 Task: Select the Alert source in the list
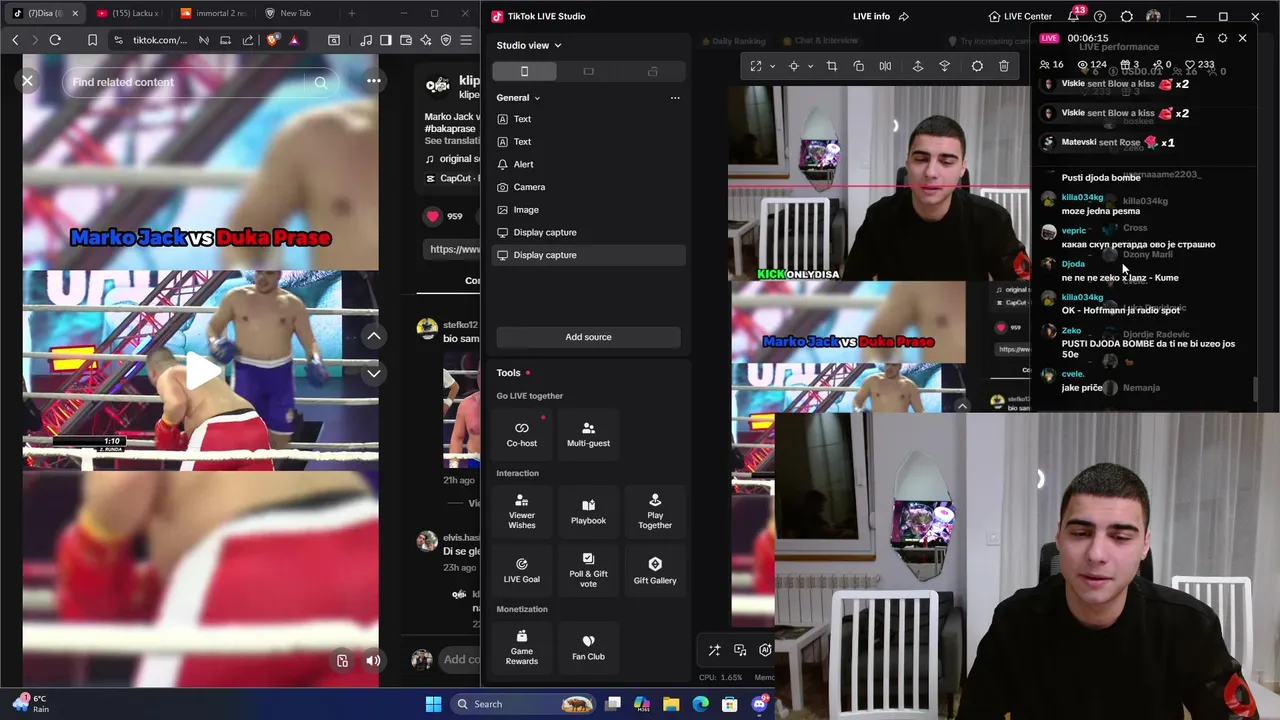588,164
